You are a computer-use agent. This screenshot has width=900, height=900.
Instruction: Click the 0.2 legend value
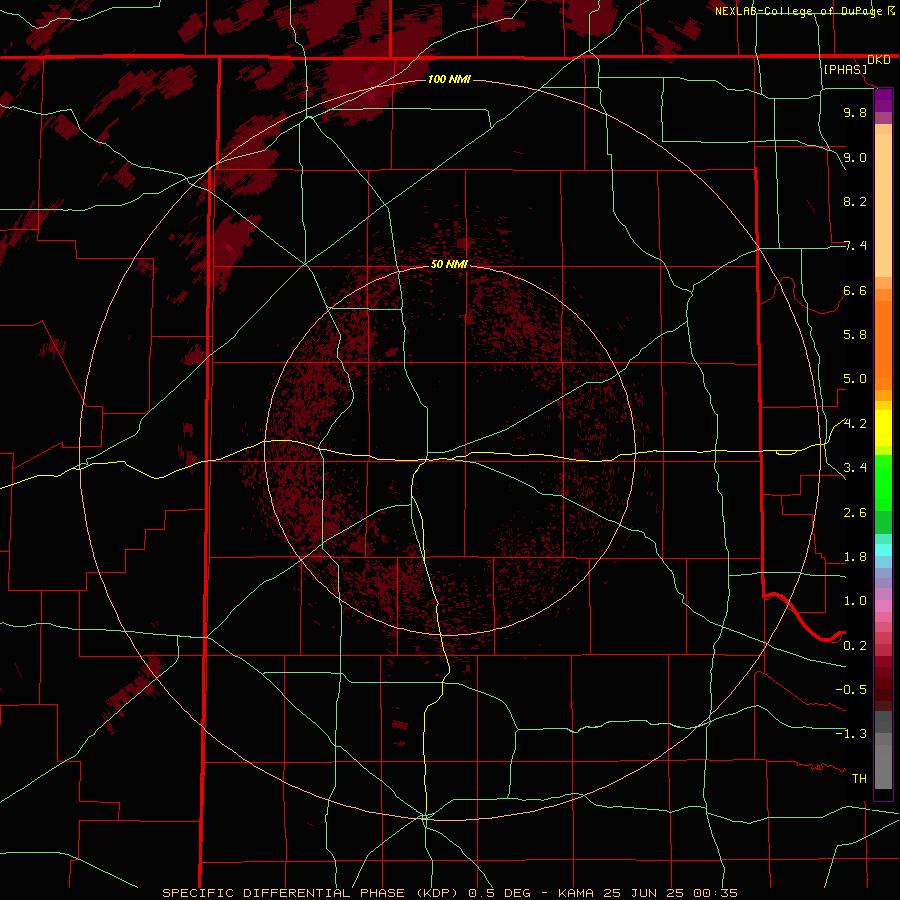click(x=855, y=646)
